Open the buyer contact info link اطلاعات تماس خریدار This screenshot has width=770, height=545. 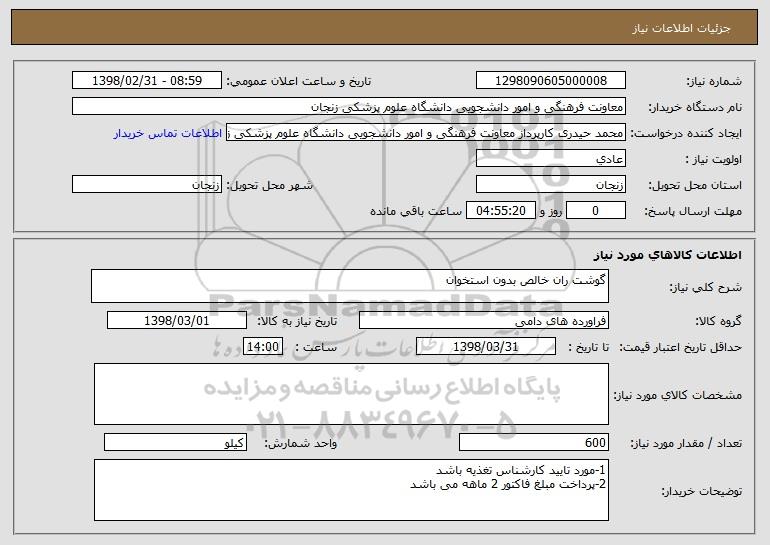click(167, 134)
